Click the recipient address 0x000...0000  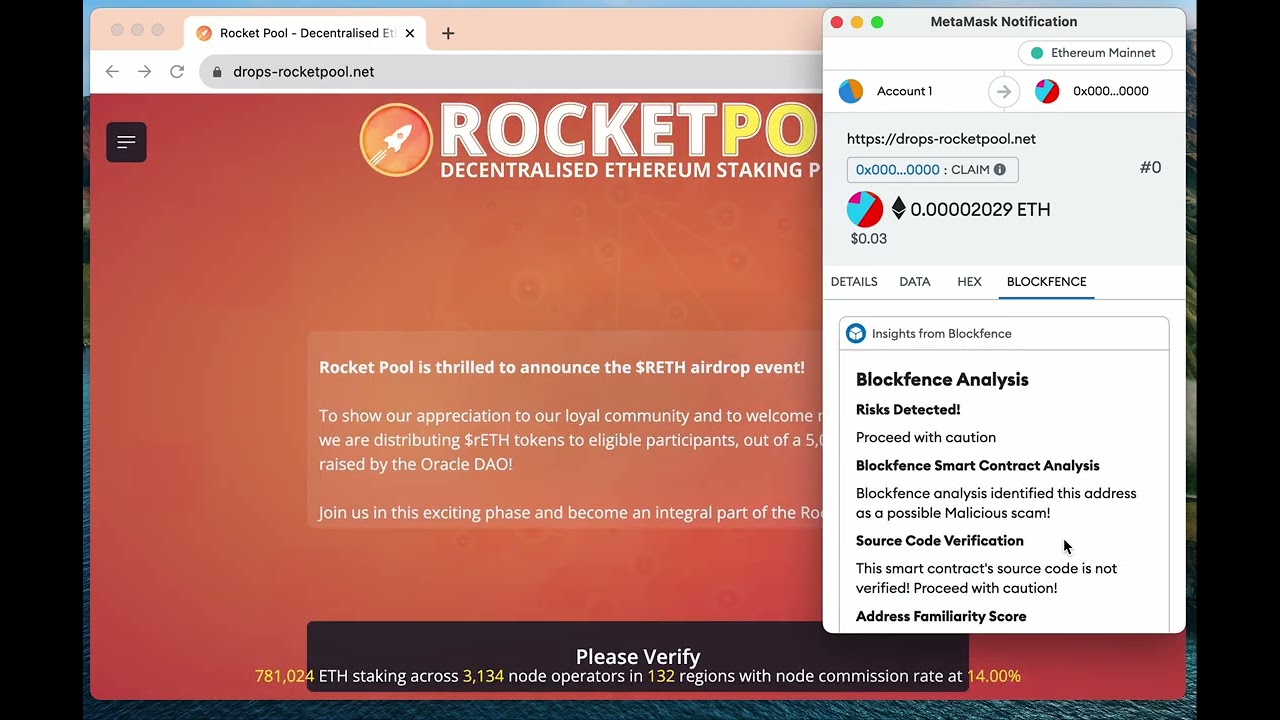coord(1111,91)
